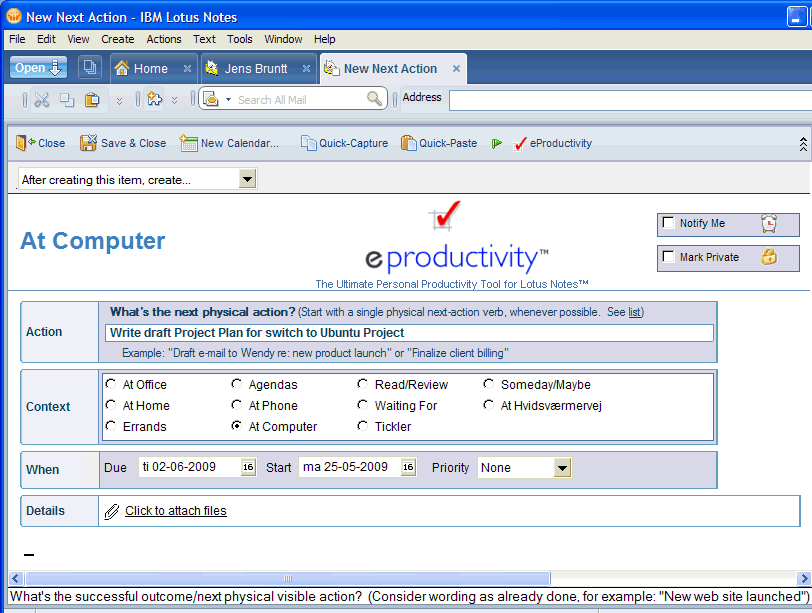The image size is (812, 613).
Task: Click the Address input field
Action: click(x=630, y=100)
